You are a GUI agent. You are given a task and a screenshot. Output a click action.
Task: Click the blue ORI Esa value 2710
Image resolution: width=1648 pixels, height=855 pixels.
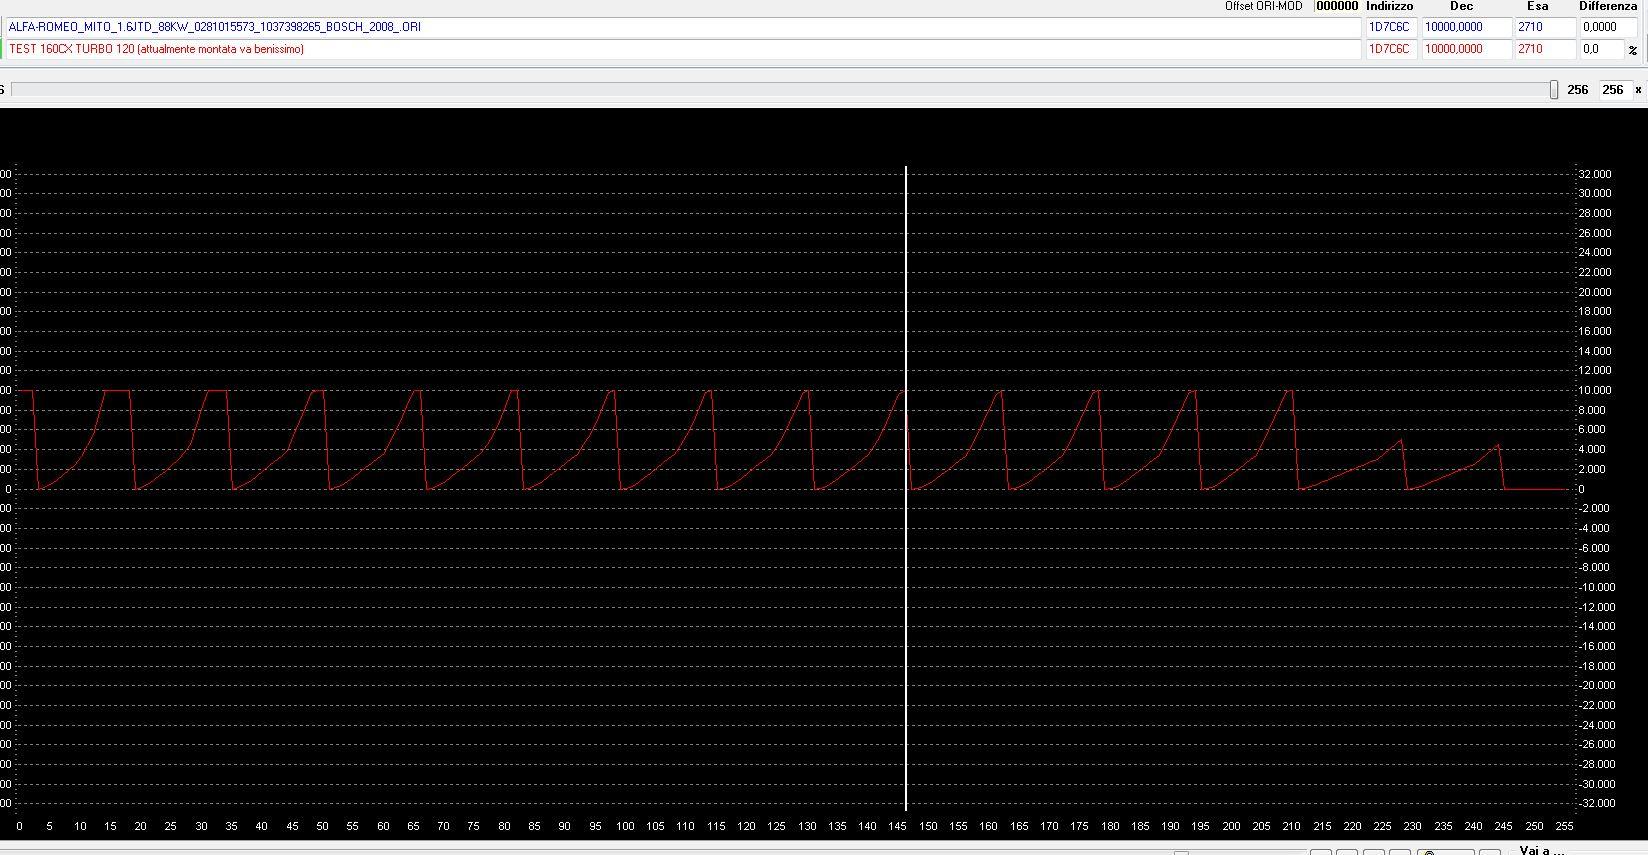pos(1544,27)
